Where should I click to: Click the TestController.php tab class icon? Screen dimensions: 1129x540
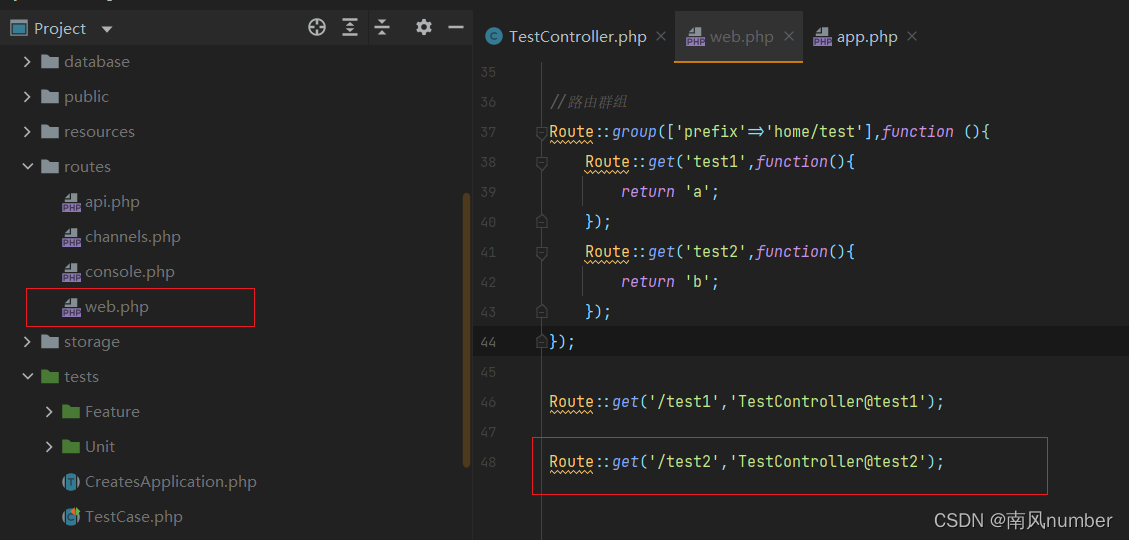[x=493, y=37]
